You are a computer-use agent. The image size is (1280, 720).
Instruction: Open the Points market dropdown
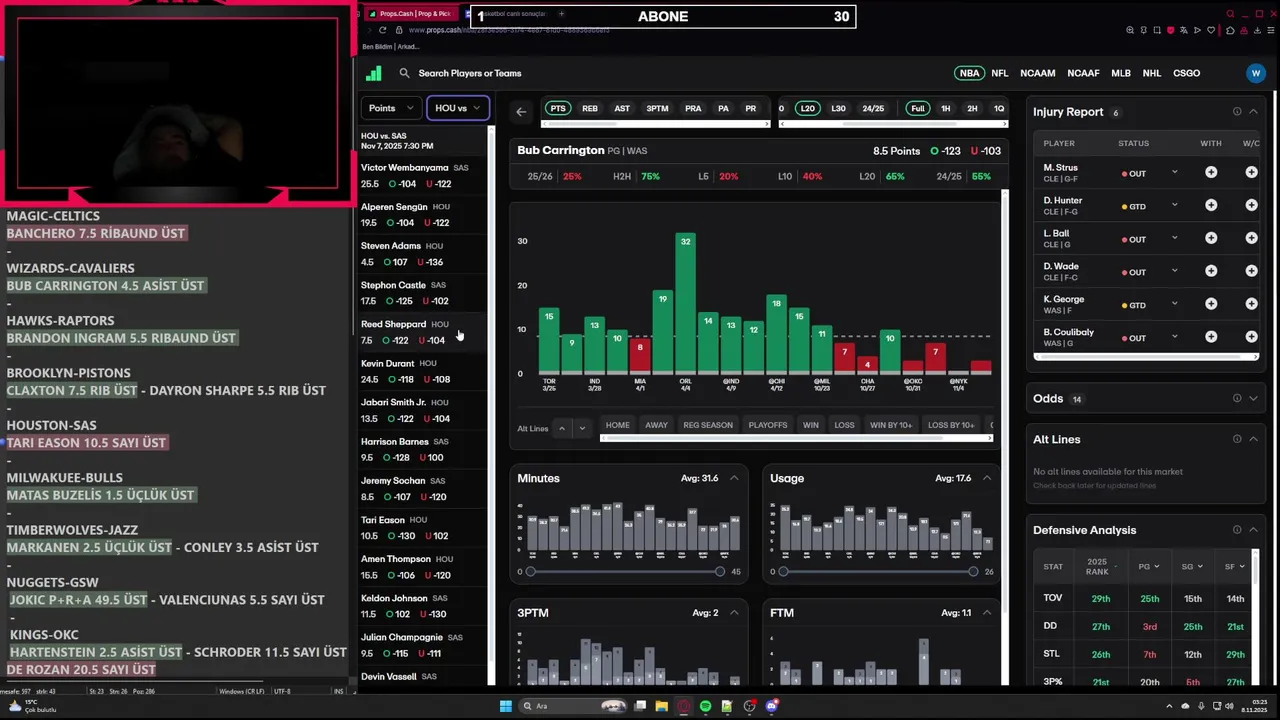pos(391,108)
